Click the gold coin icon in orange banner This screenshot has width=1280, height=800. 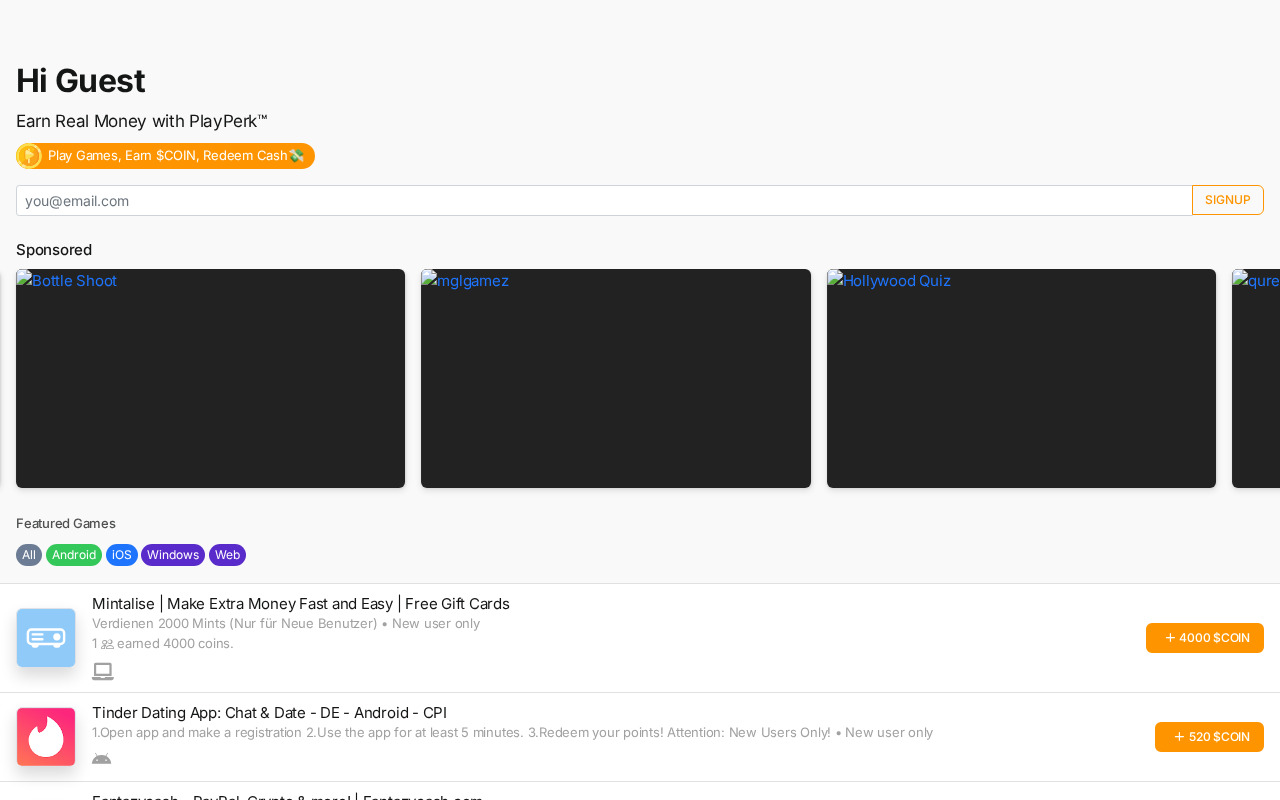29,156
